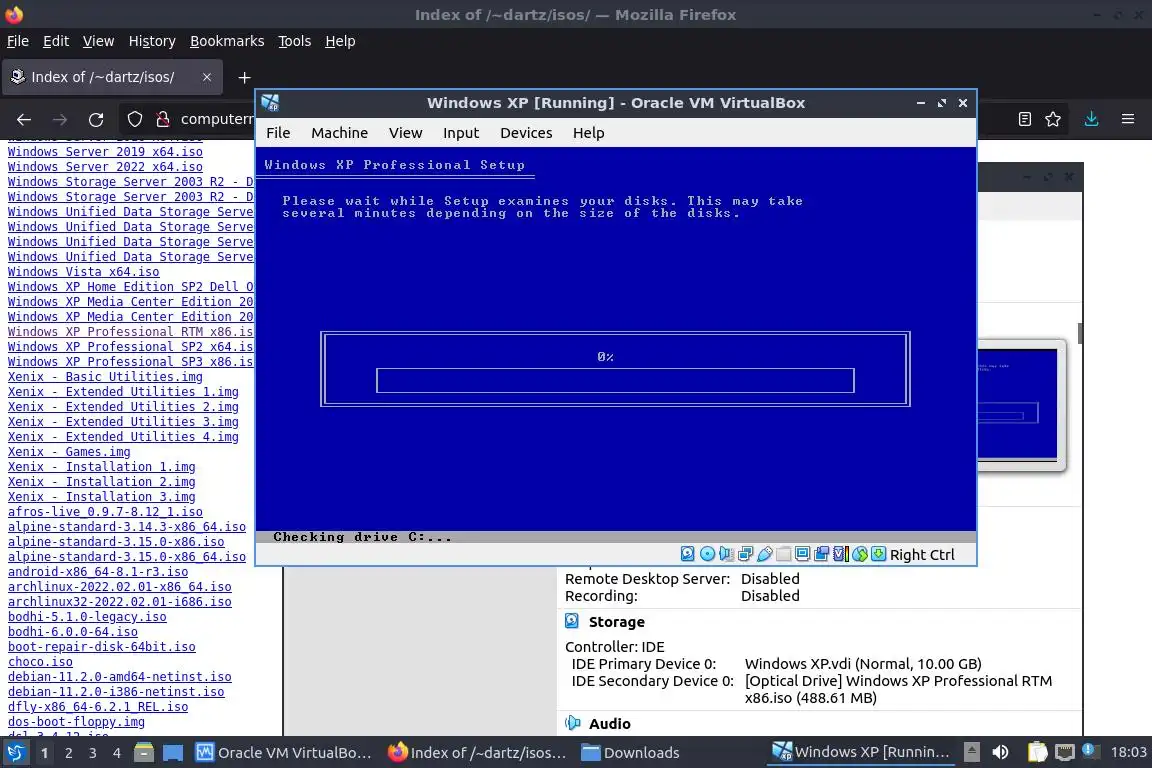Open the bodhi-6.0.0-64.iso link
This screenshot has width=1152, height=768.
pos(73,631)
